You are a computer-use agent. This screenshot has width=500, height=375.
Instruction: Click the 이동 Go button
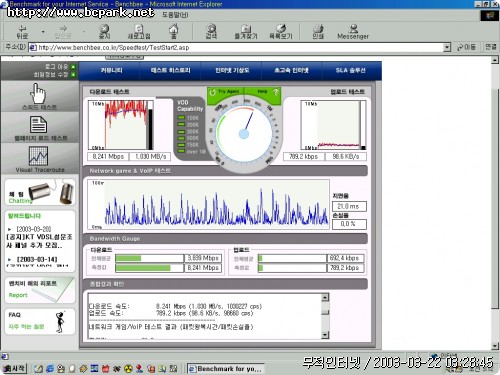click(x=466, y=47)
